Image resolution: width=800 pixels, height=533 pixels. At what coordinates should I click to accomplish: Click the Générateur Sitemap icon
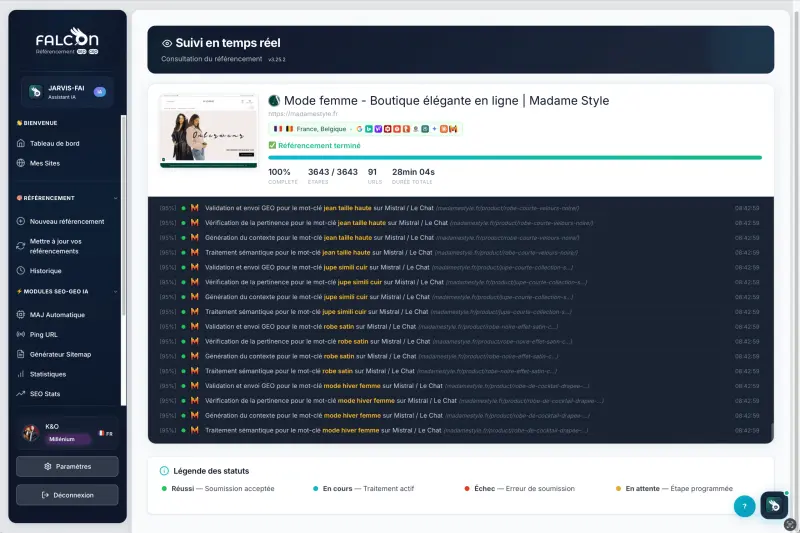tap(21, 354)
